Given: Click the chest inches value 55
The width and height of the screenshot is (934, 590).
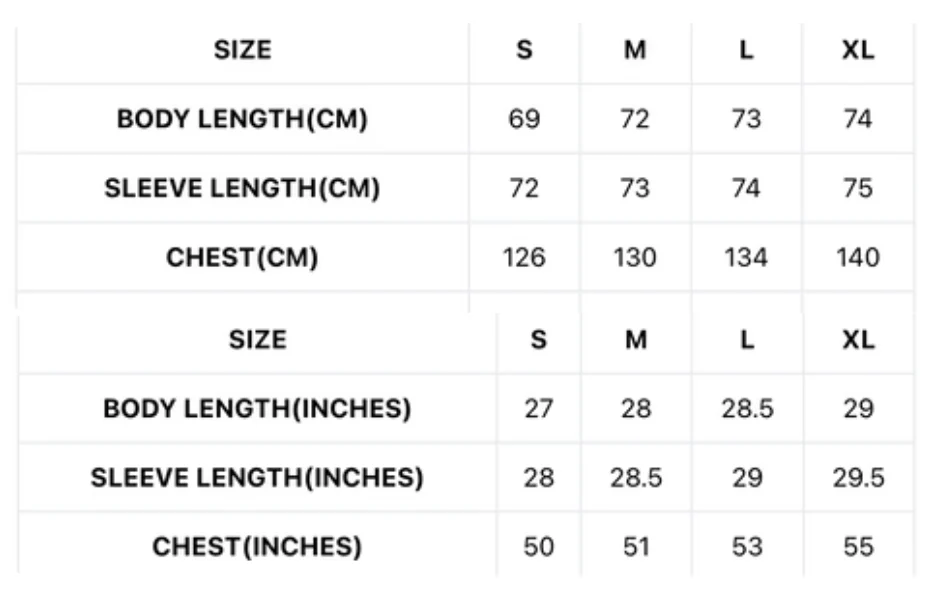Looking at the screenshot, I should [858, 547].
